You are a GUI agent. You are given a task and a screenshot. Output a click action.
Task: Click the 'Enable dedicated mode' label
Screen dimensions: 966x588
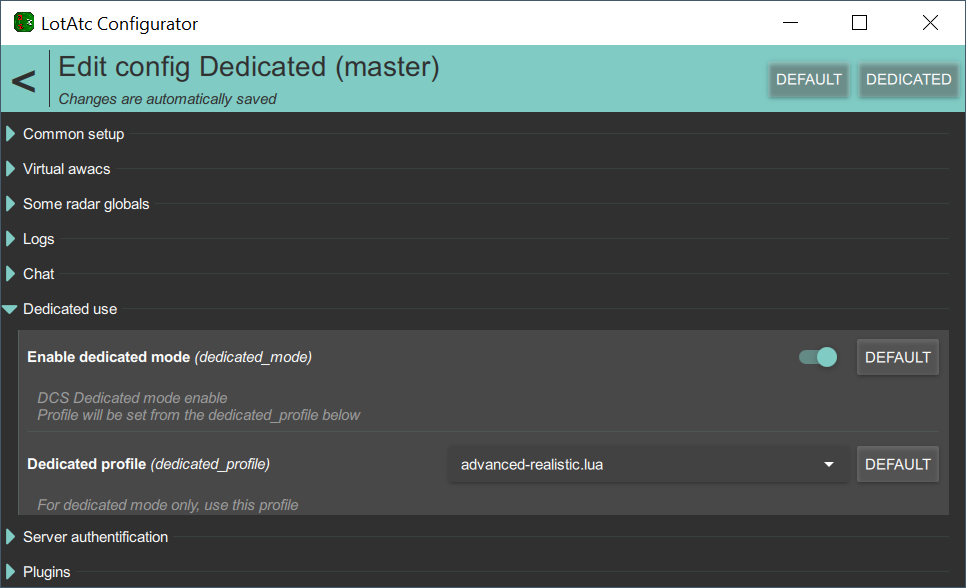coord(108,357)
